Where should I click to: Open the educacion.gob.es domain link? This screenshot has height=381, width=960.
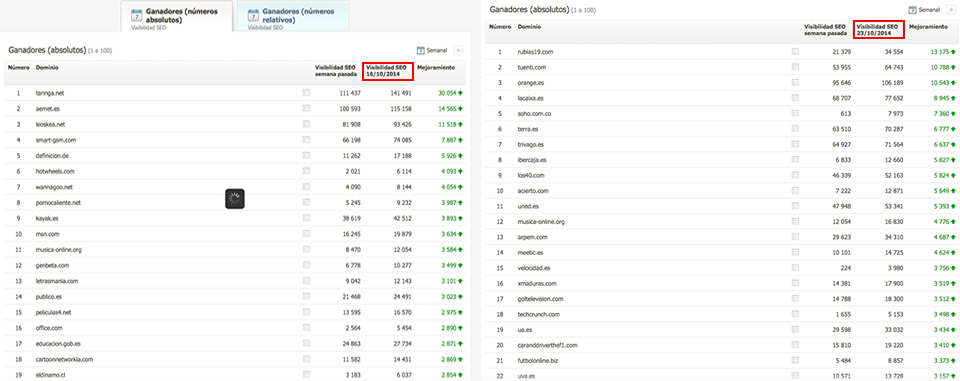[58, 344]
